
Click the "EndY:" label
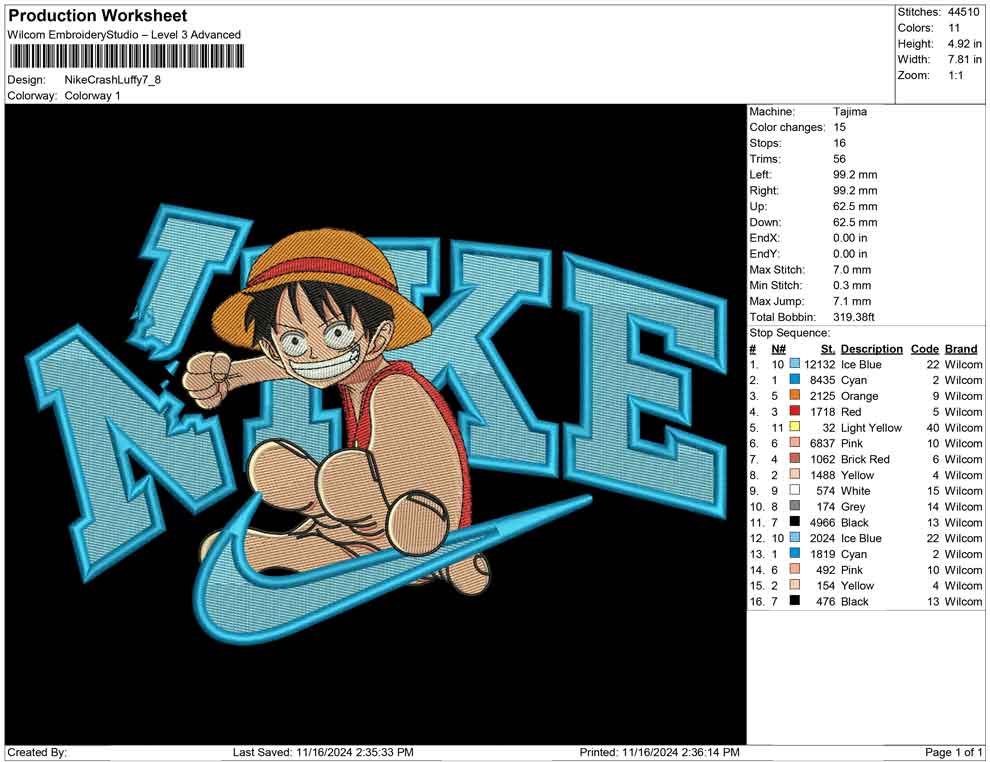click(x=765, y=254)
